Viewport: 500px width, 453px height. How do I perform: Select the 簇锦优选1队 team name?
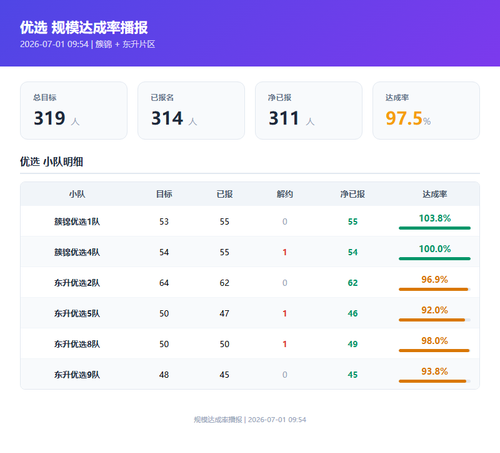tap(77, 222)
